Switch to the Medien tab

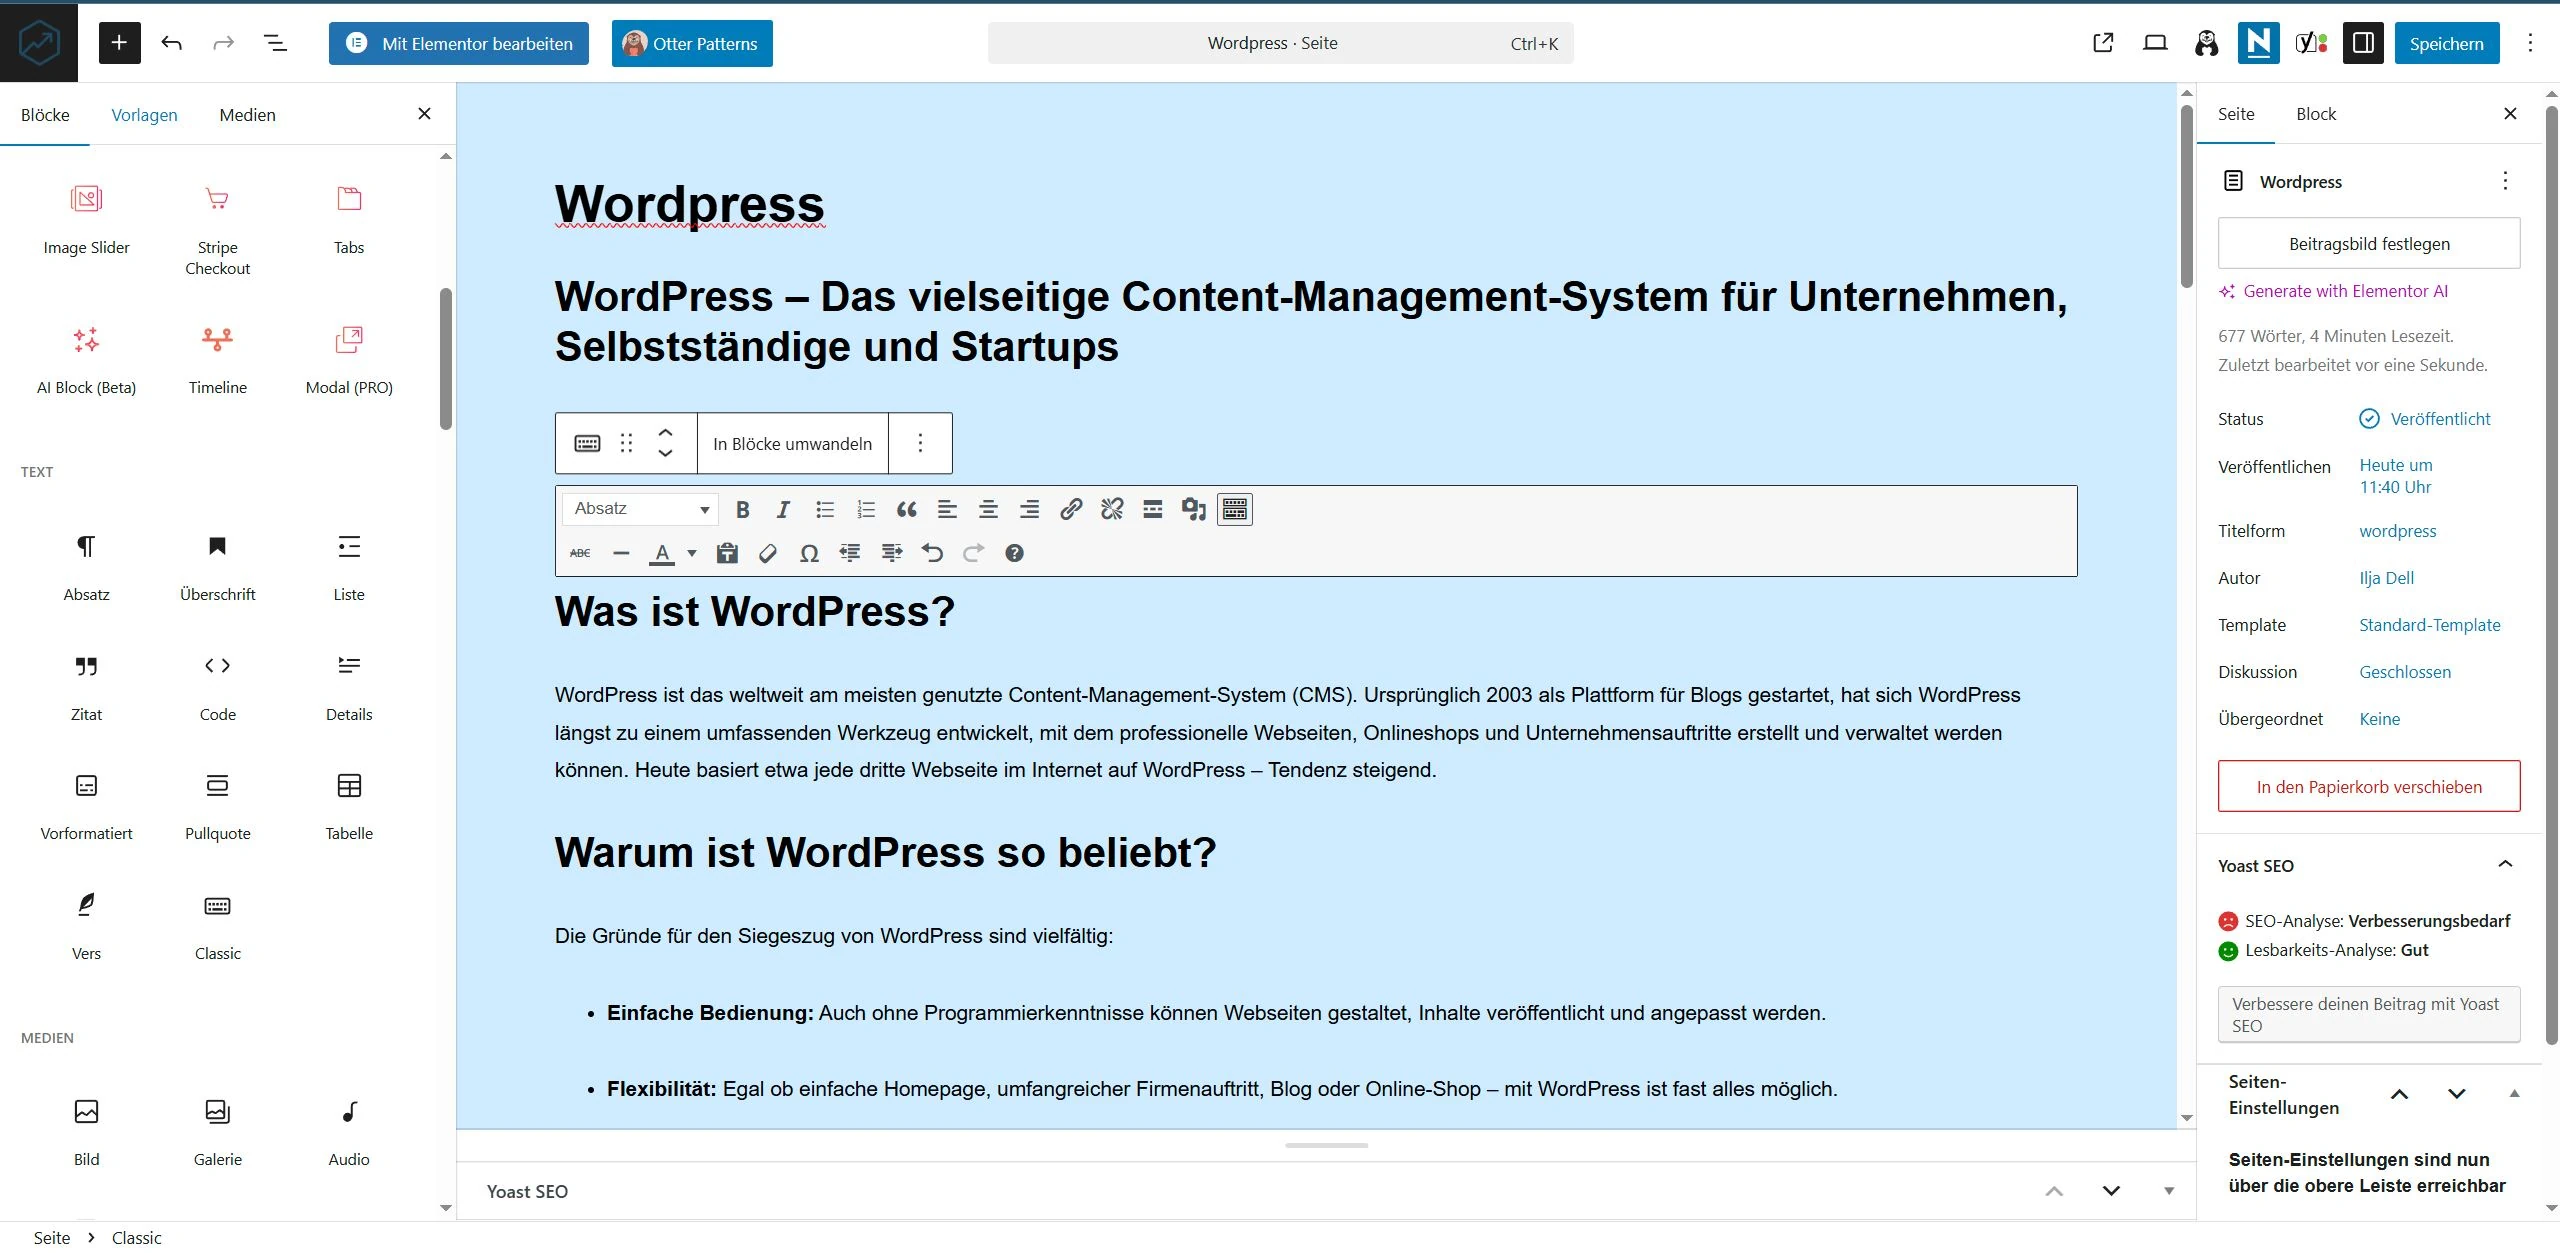[x=247, y=115]
